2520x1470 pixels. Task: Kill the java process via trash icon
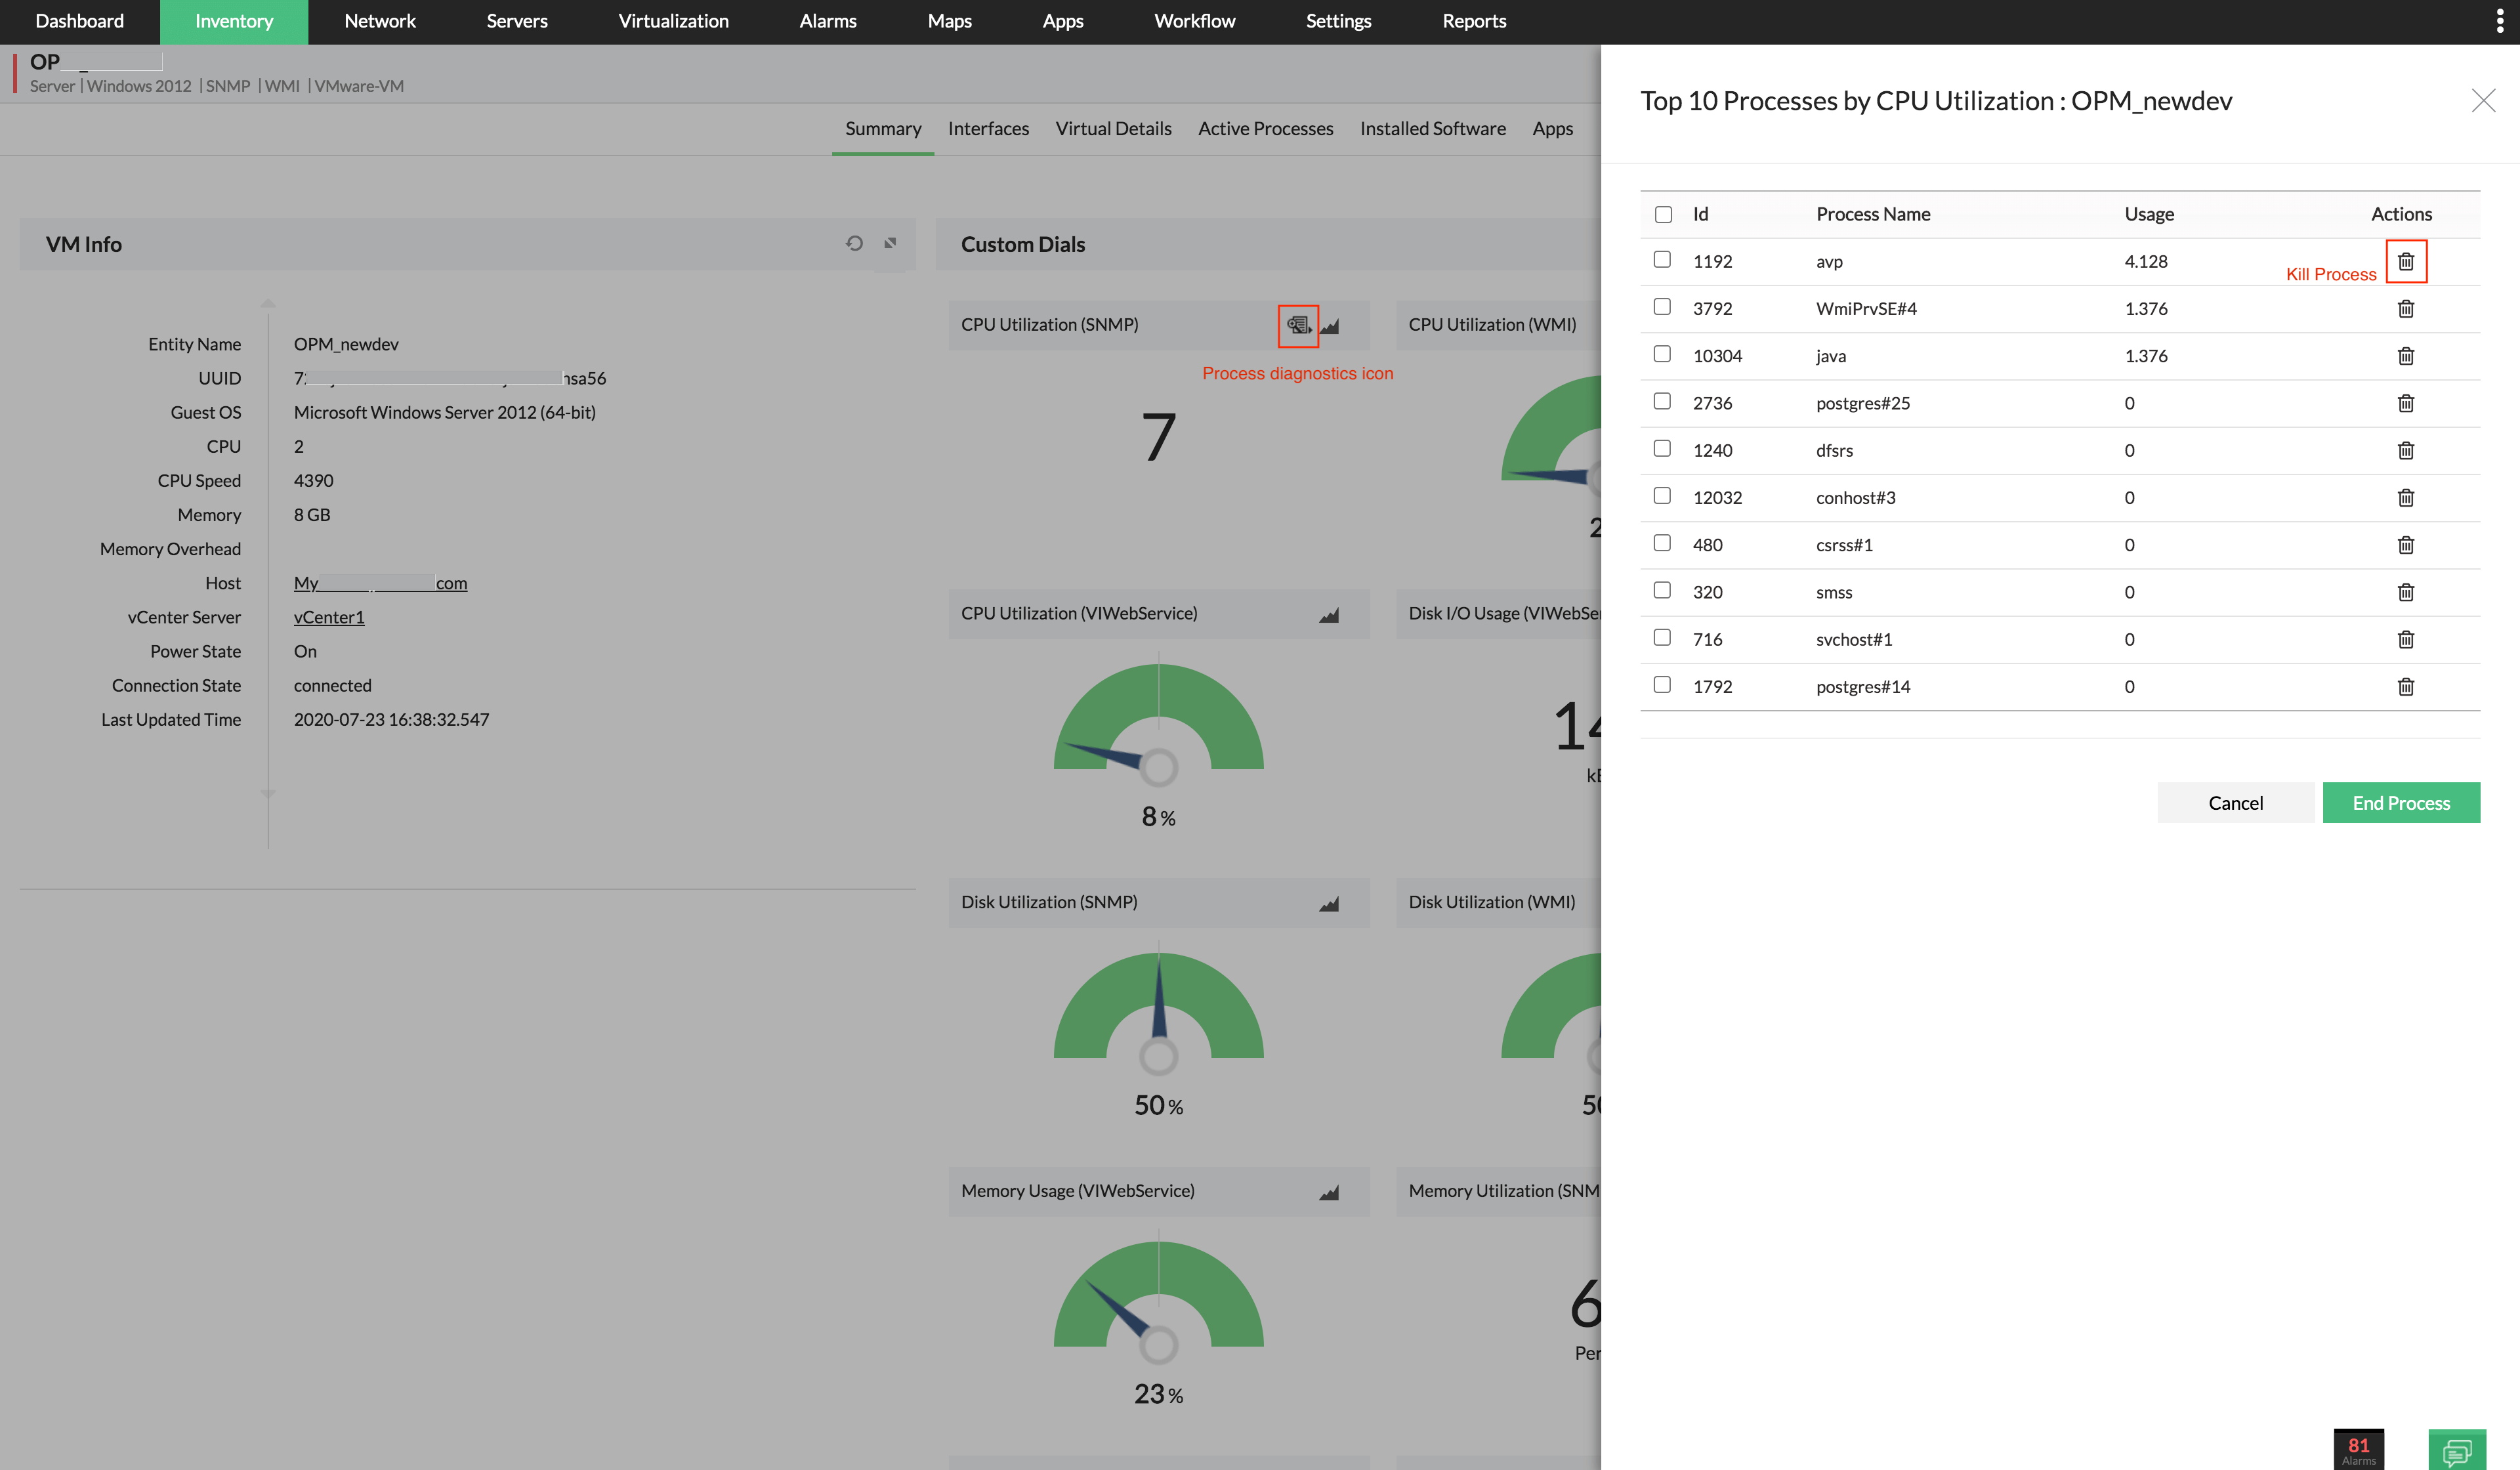(2405, 356)
